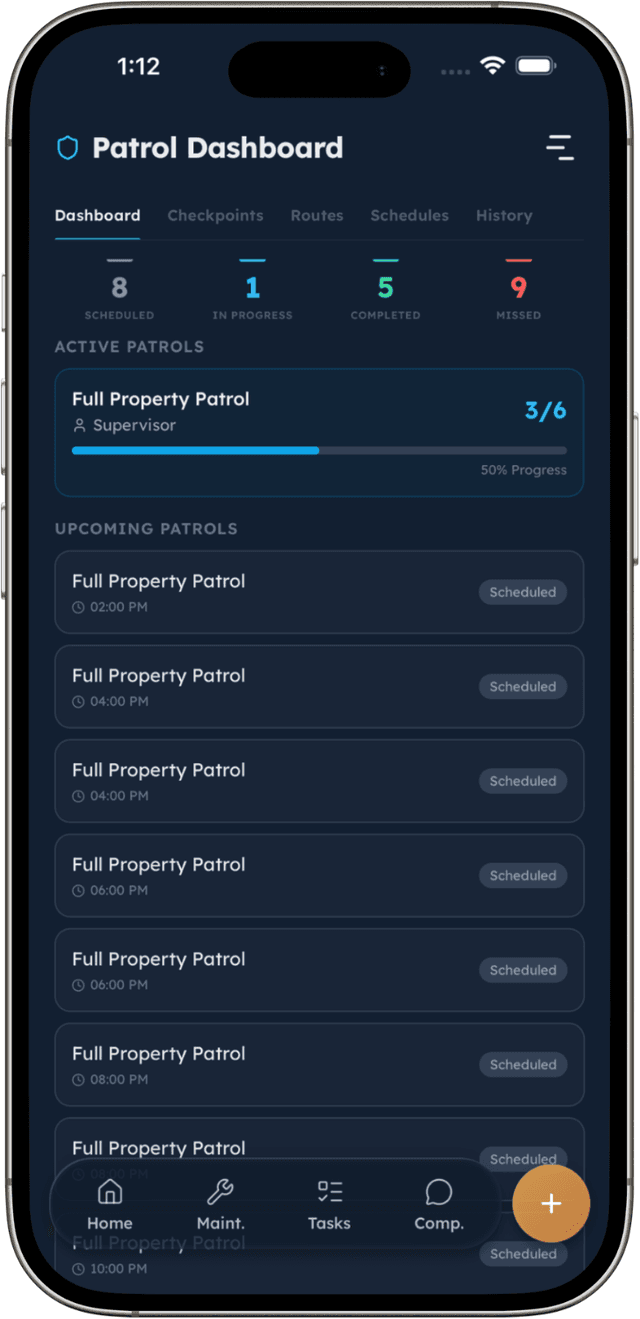Open Comp. chat bubble icon

pyautogui.click(x=439, y=1192)
